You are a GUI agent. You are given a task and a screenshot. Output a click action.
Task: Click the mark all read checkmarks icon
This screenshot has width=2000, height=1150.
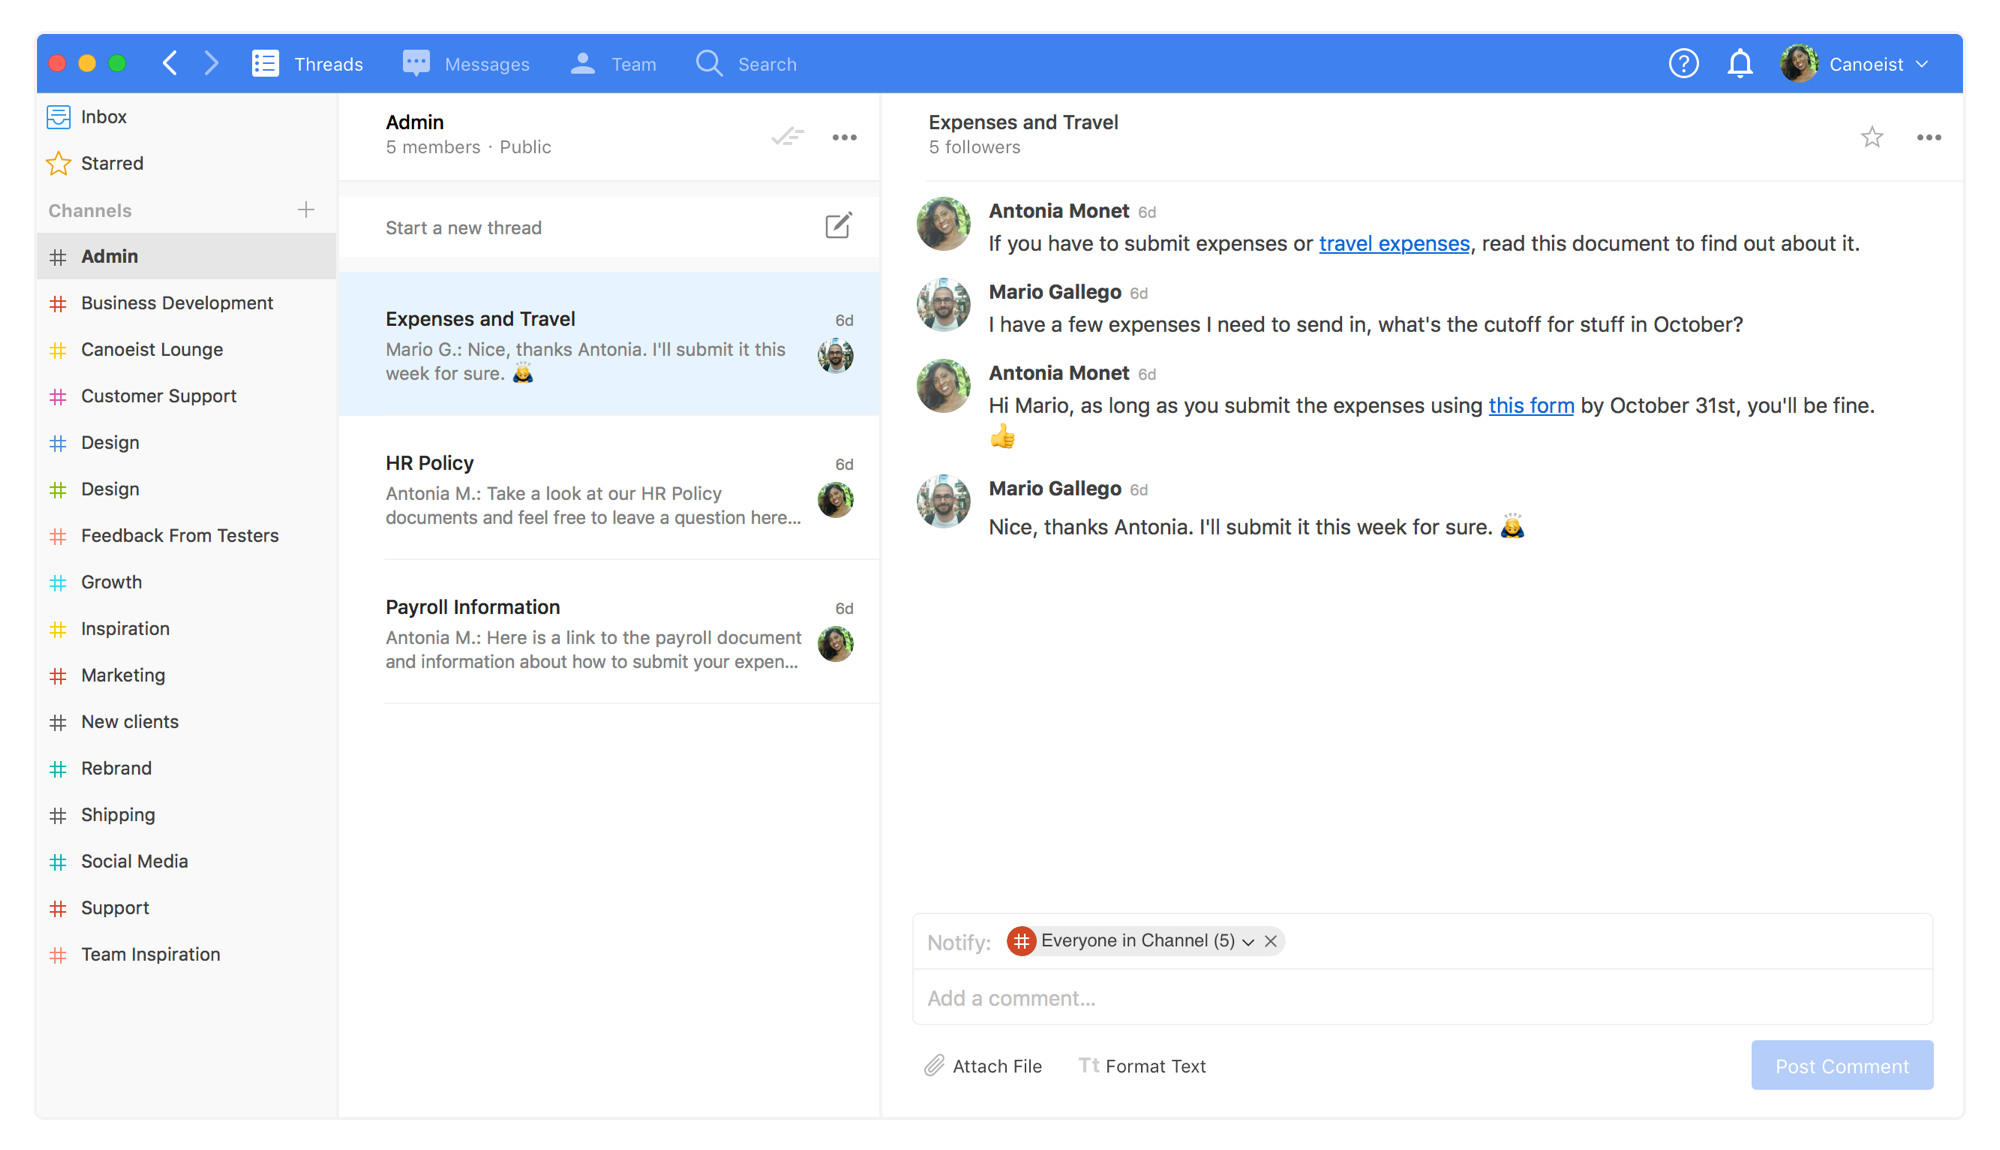pos(787,137)
